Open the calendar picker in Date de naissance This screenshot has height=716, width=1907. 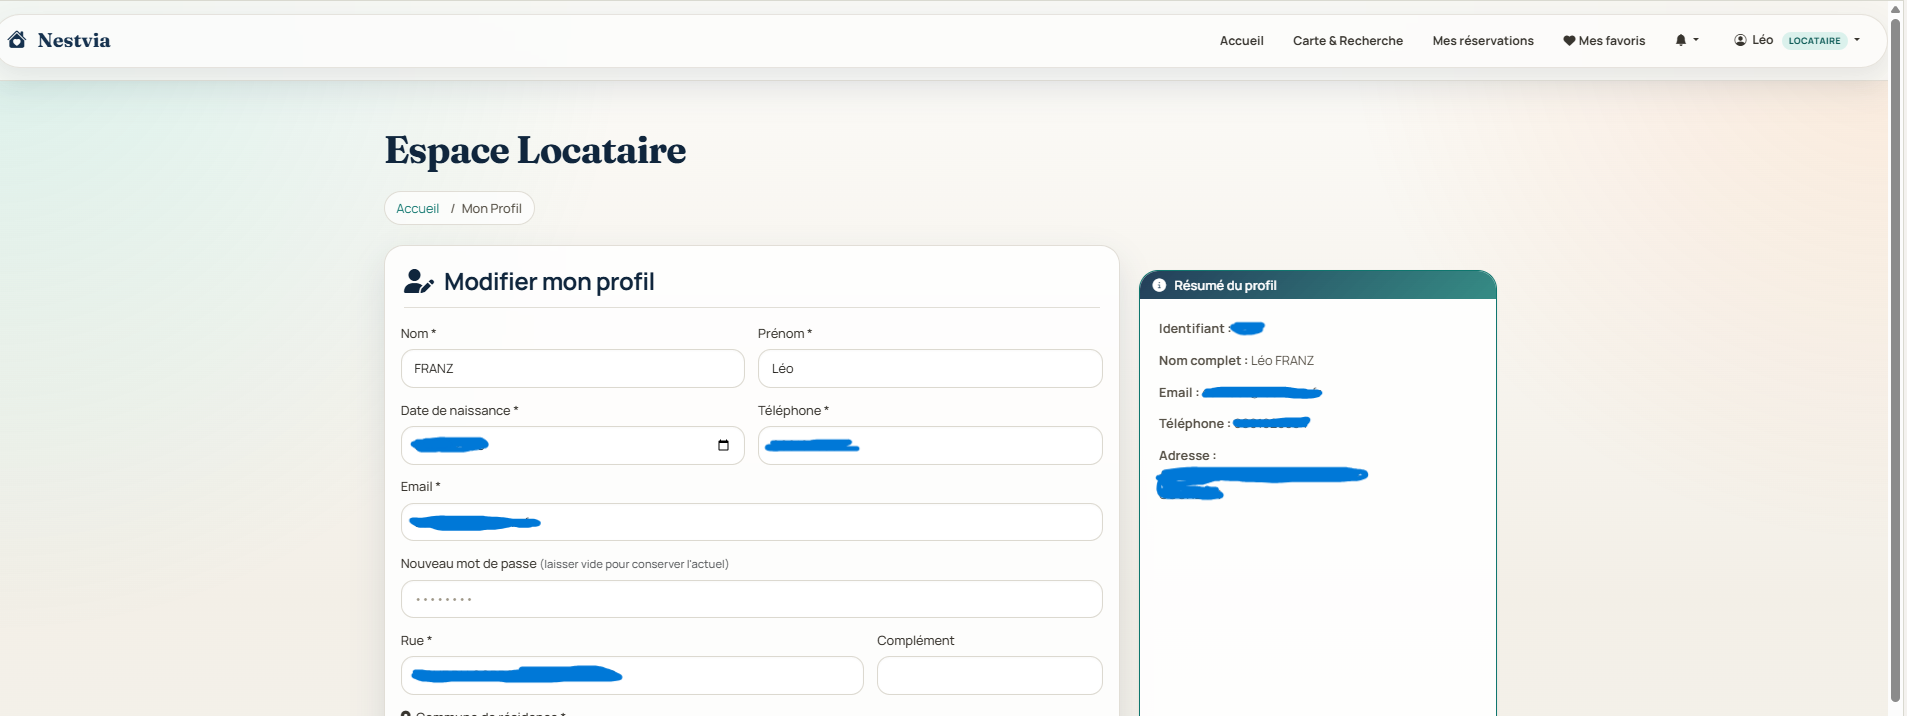pyautogui.click(x=723, y=445)
